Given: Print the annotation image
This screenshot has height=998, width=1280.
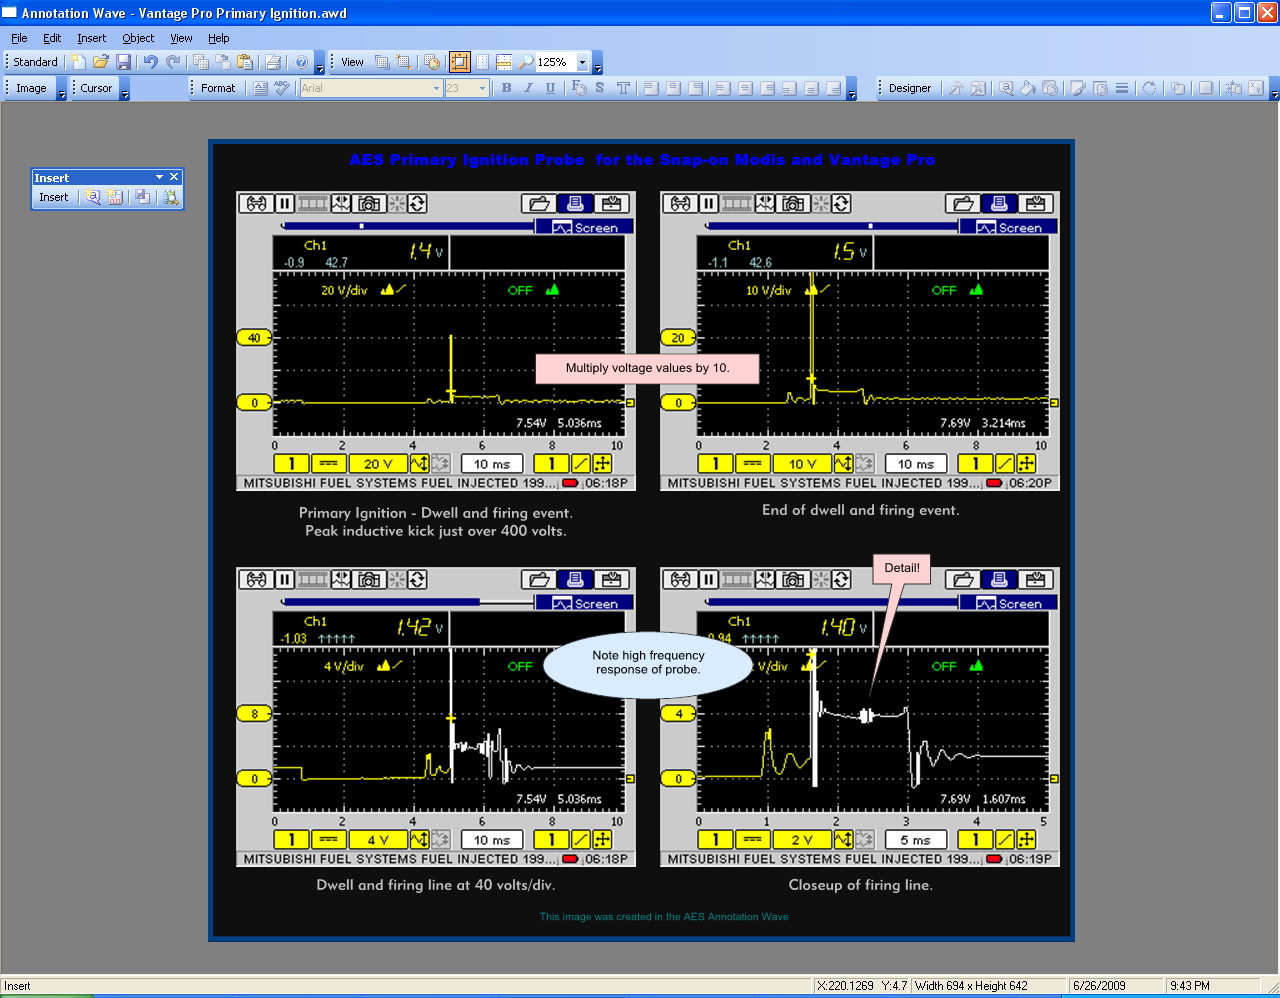Looking at the screenshot, I should 273,62.
